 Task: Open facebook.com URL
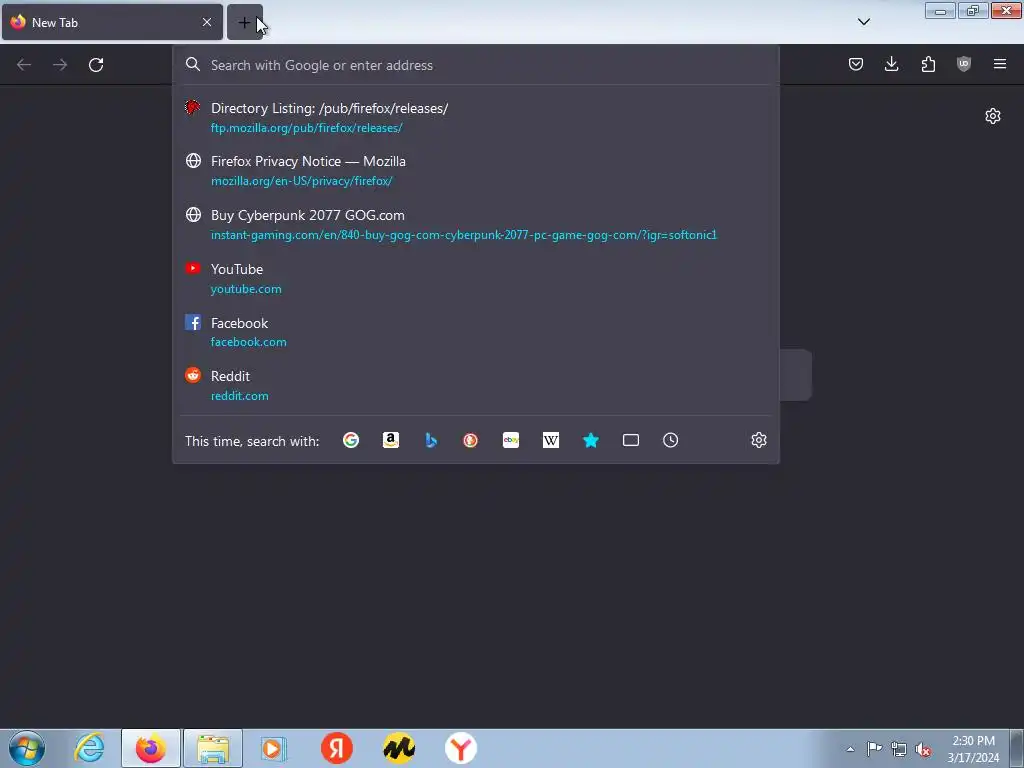249,342
